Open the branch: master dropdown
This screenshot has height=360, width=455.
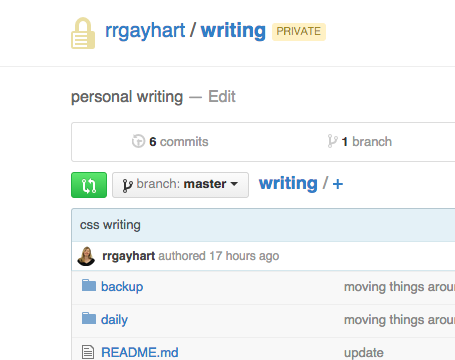tap(180, 185)
